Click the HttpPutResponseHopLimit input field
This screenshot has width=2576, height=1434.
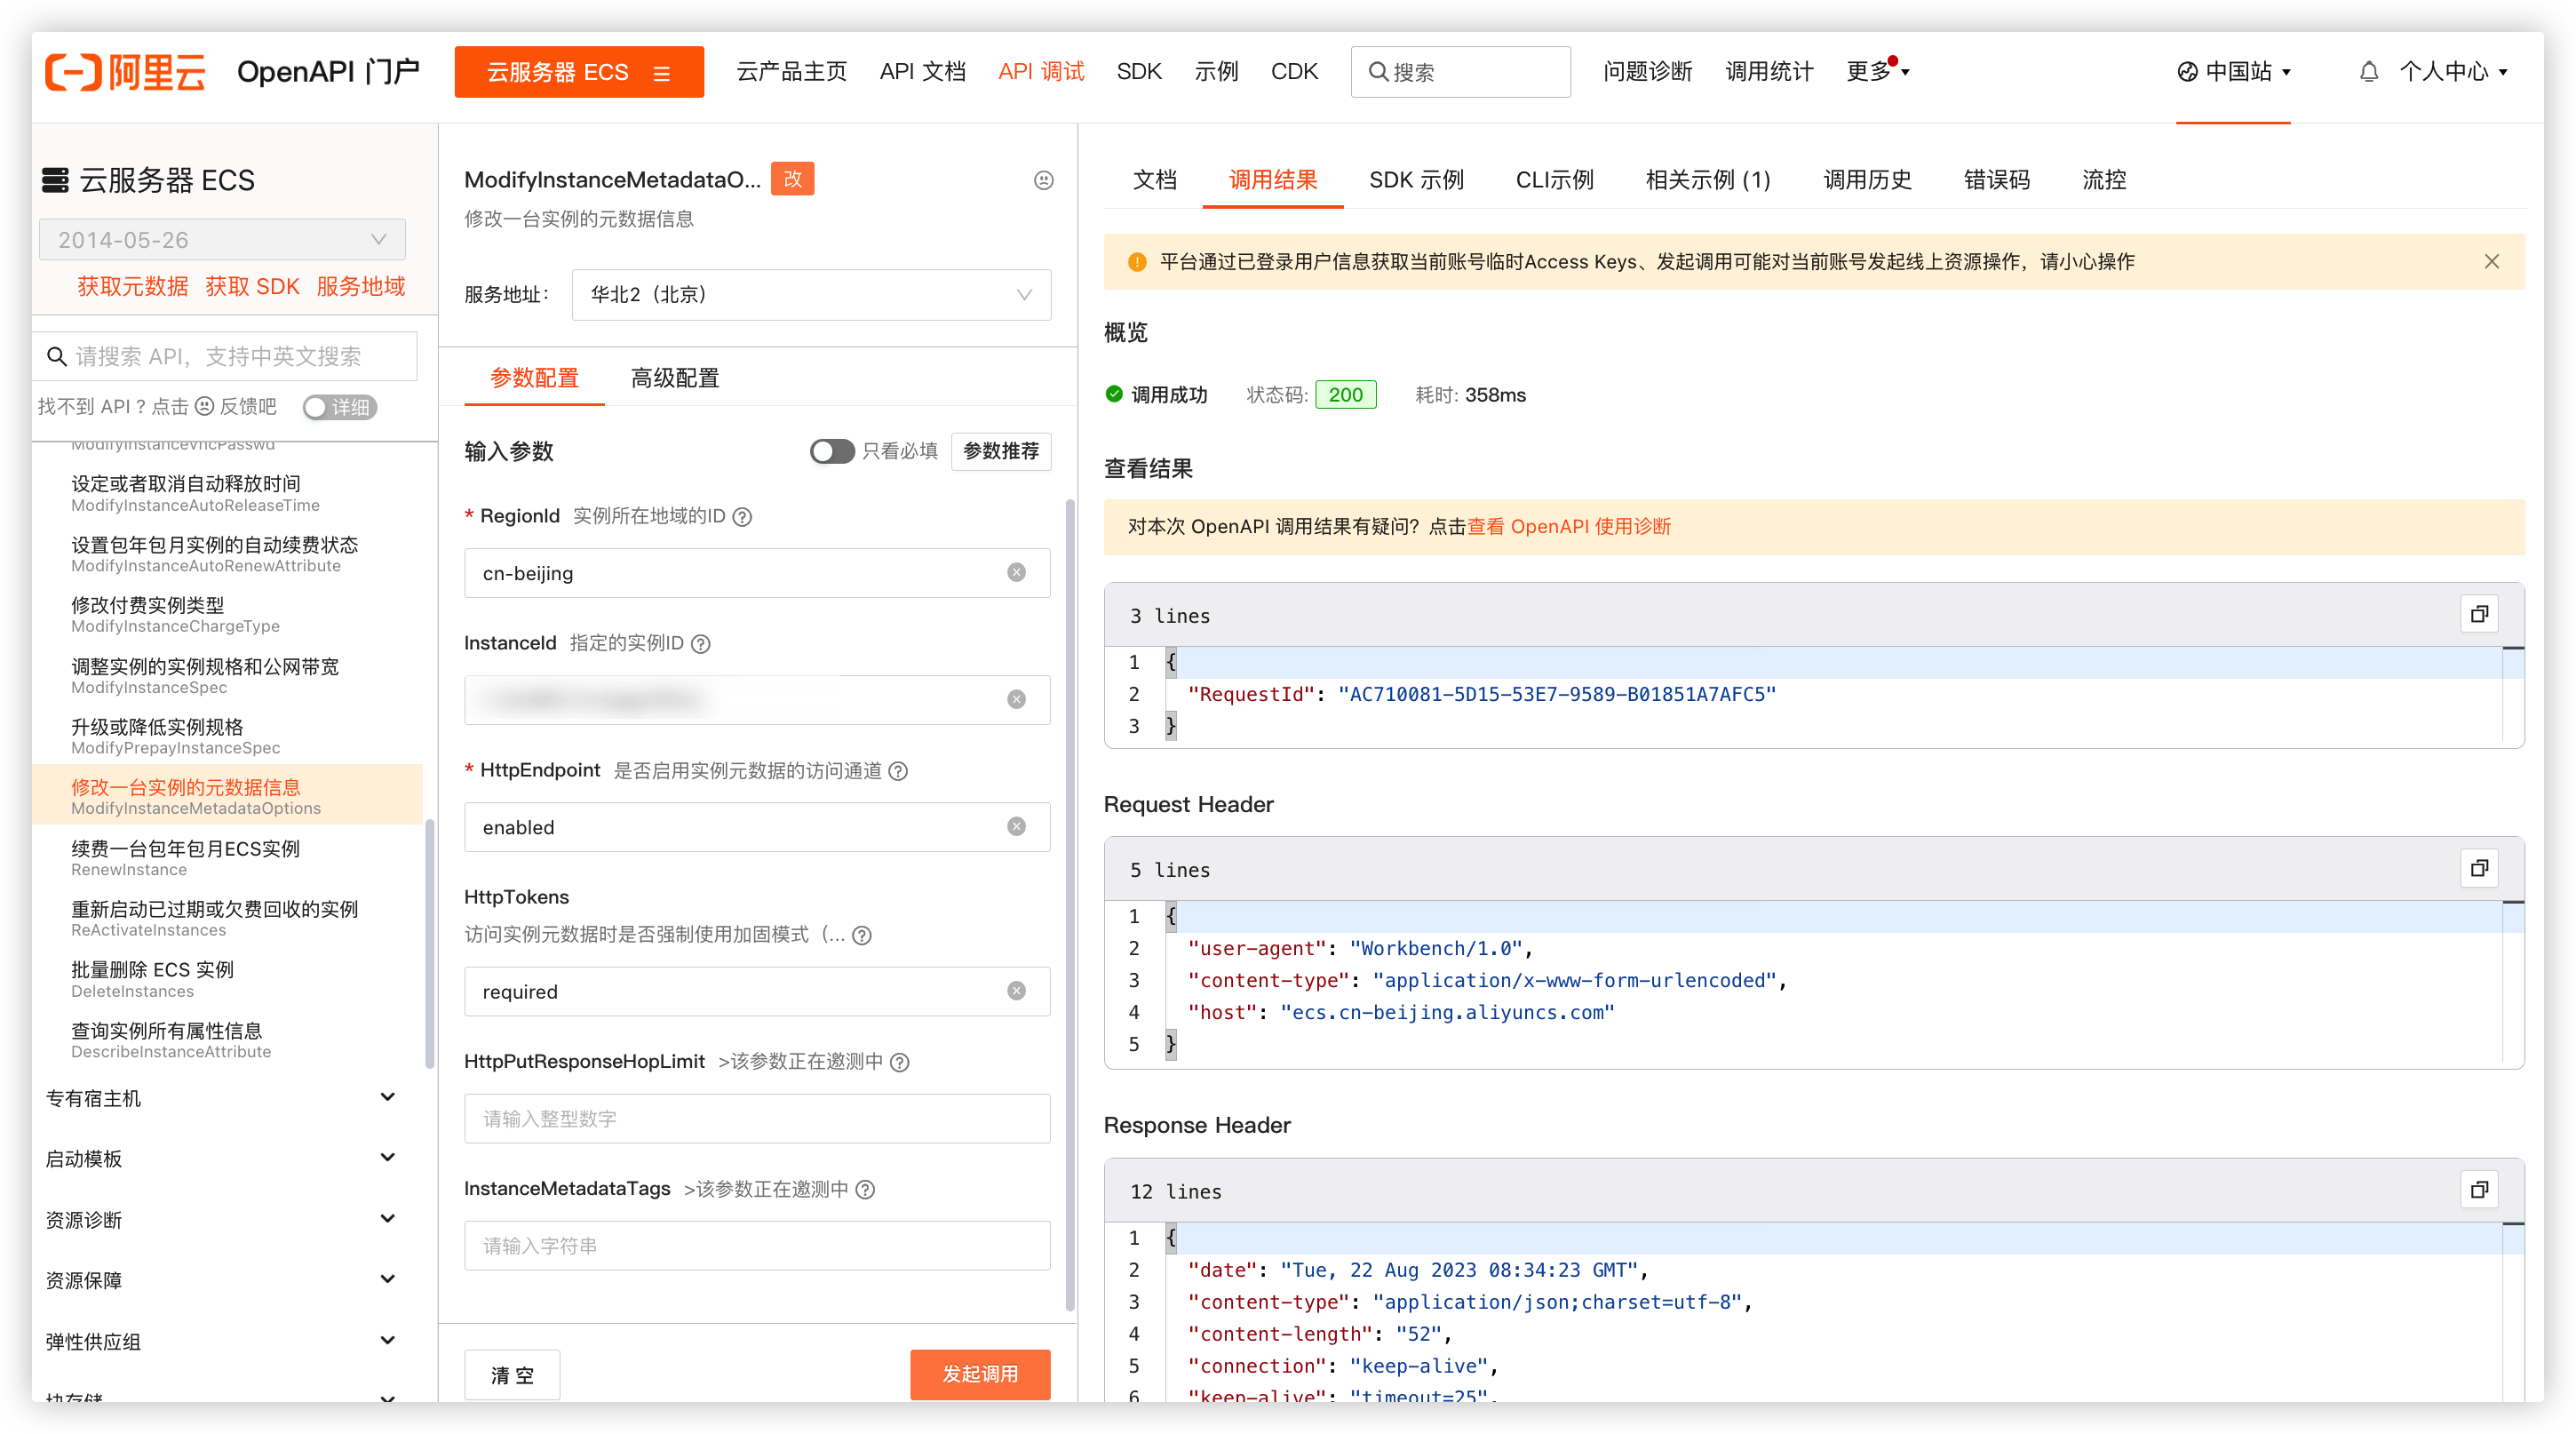tap(757, 1118)
